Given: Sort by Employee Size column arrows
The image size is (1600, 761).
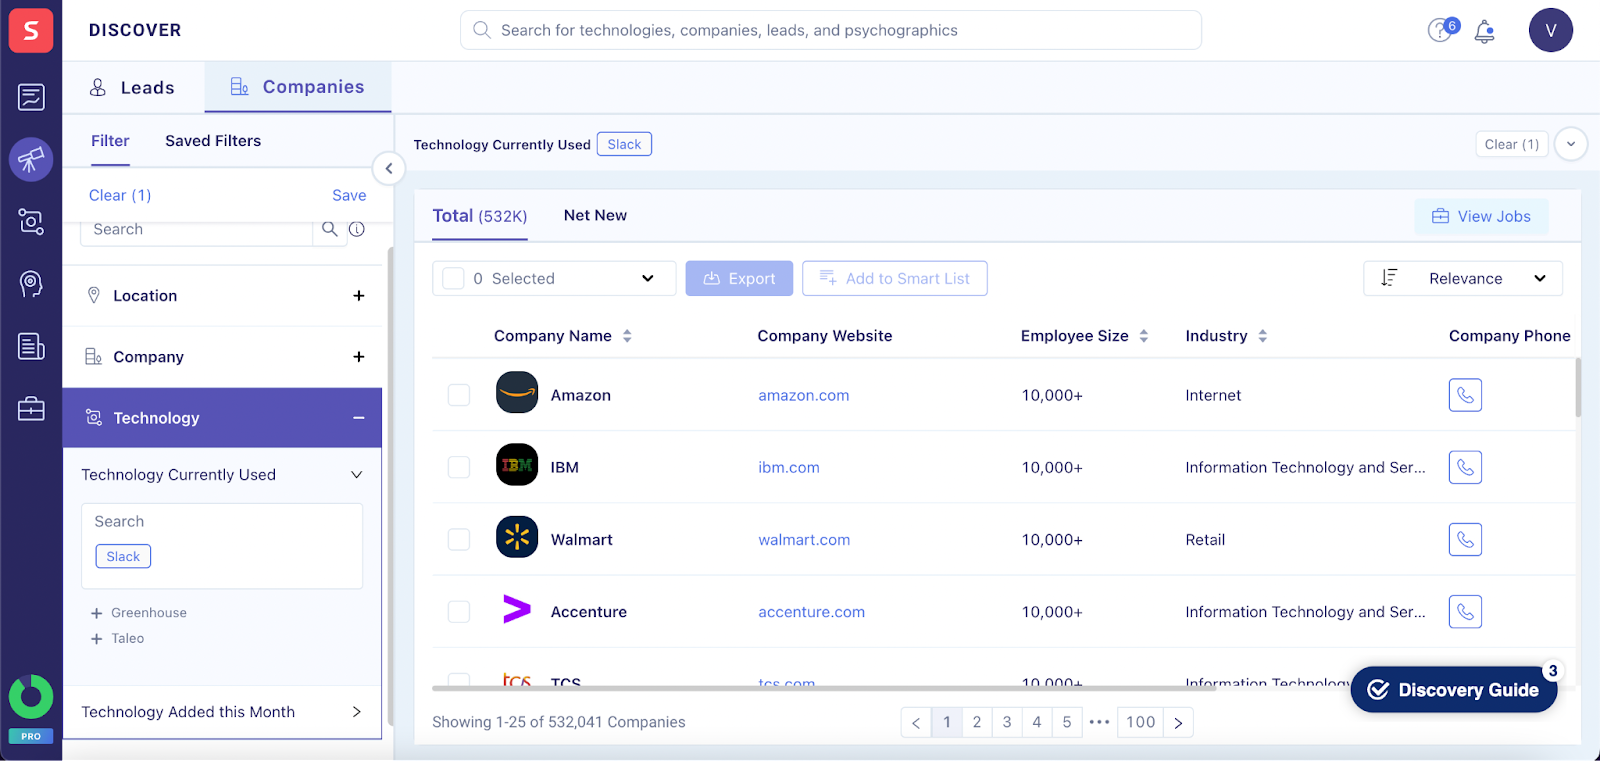Looking at the screenshot, I should click(x=1144, y=336).
